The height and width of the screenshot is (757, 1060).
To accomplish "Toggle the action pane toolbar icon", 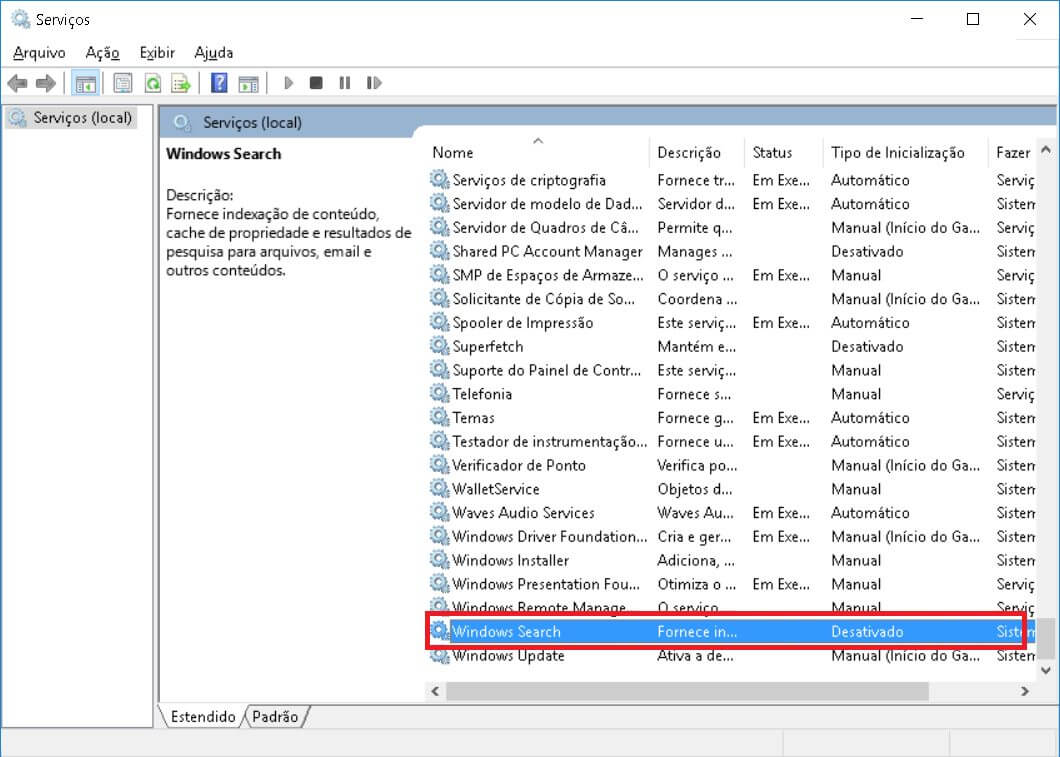I will (248, 83).
